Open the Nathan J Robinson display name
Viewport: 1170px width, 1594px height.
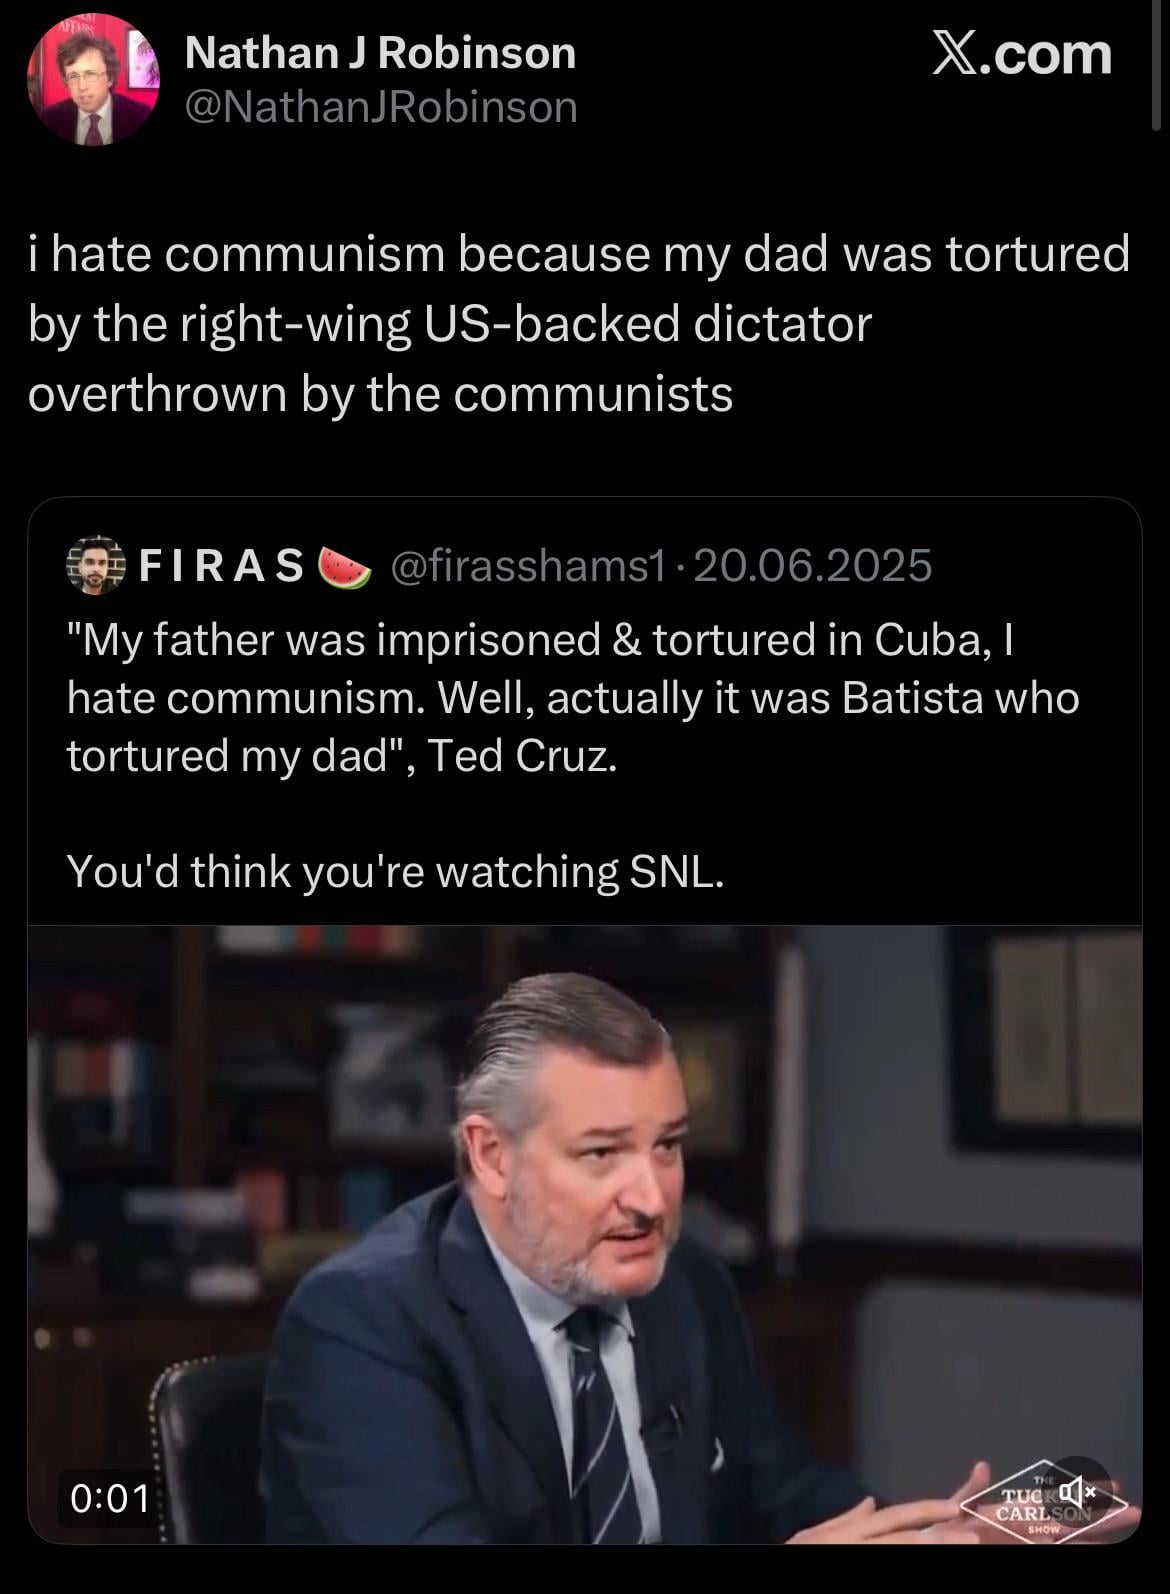380,53
